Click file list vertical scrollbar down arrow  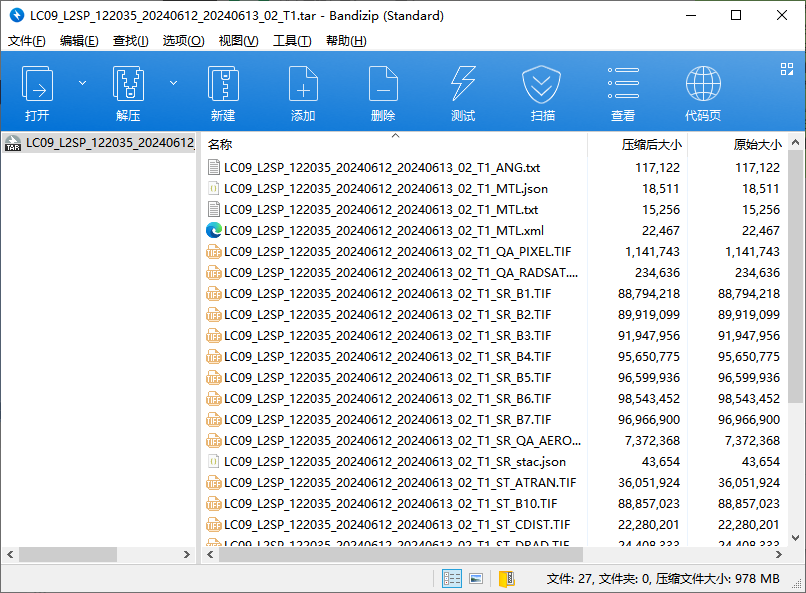pyautogui.click(x=795, y=538)
